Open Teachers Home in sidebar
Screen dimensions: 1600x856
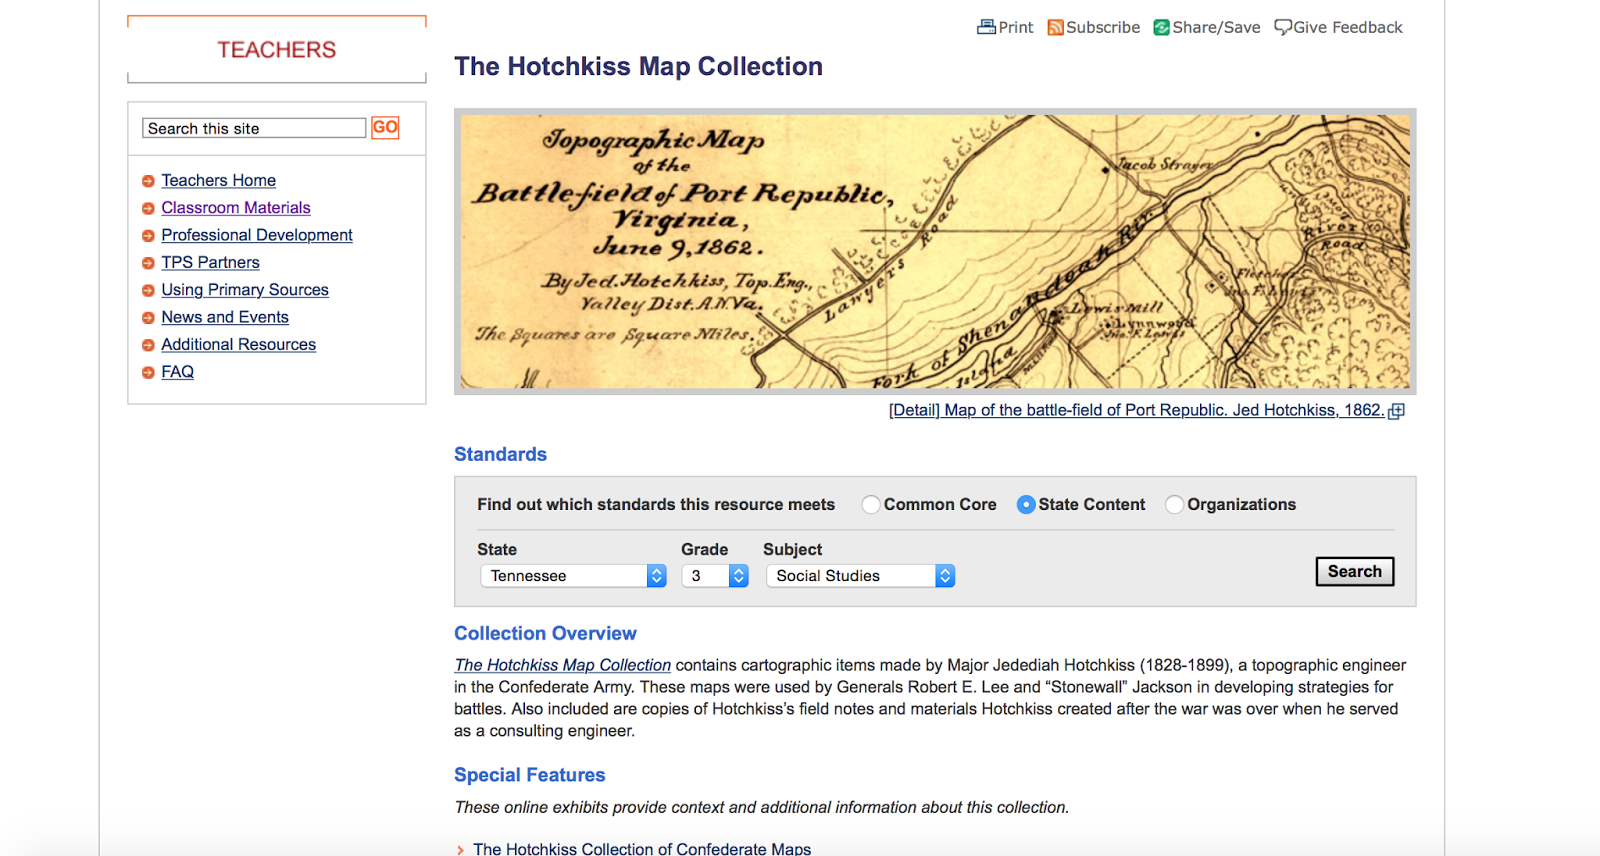(x=219, y=180)
